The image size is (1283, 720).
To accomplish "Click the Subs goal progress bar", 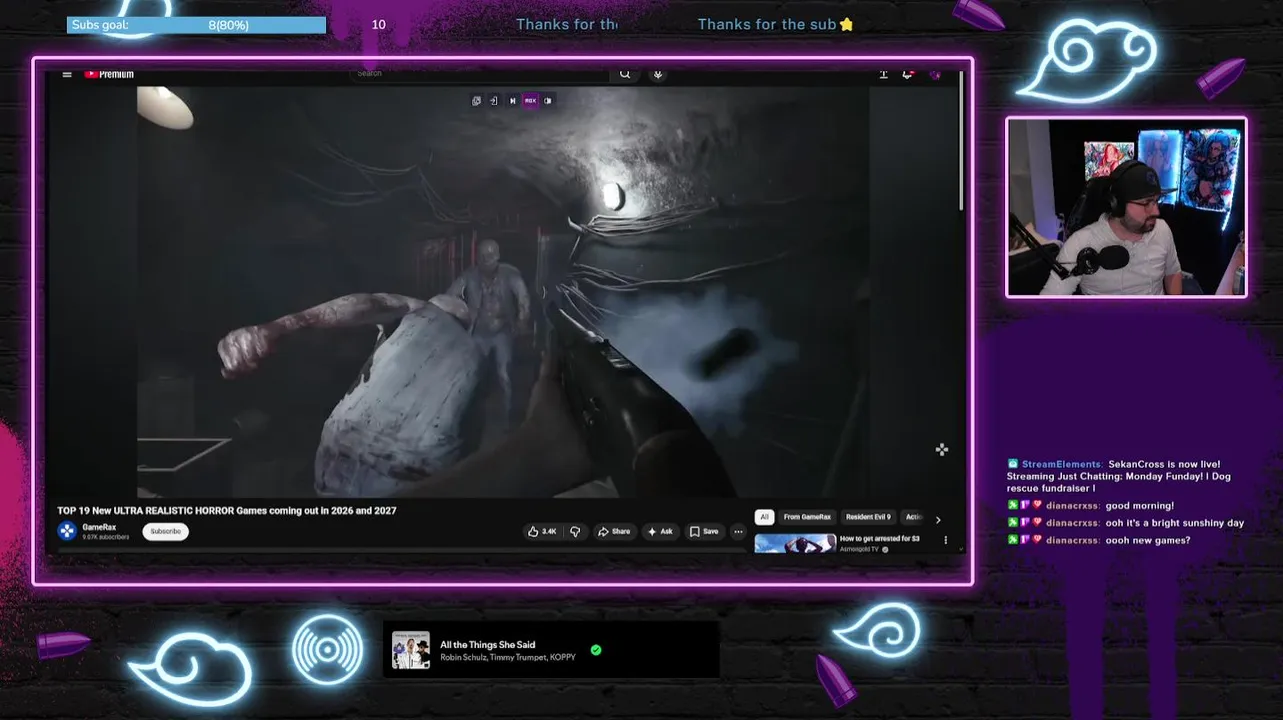I will (196, 25).
